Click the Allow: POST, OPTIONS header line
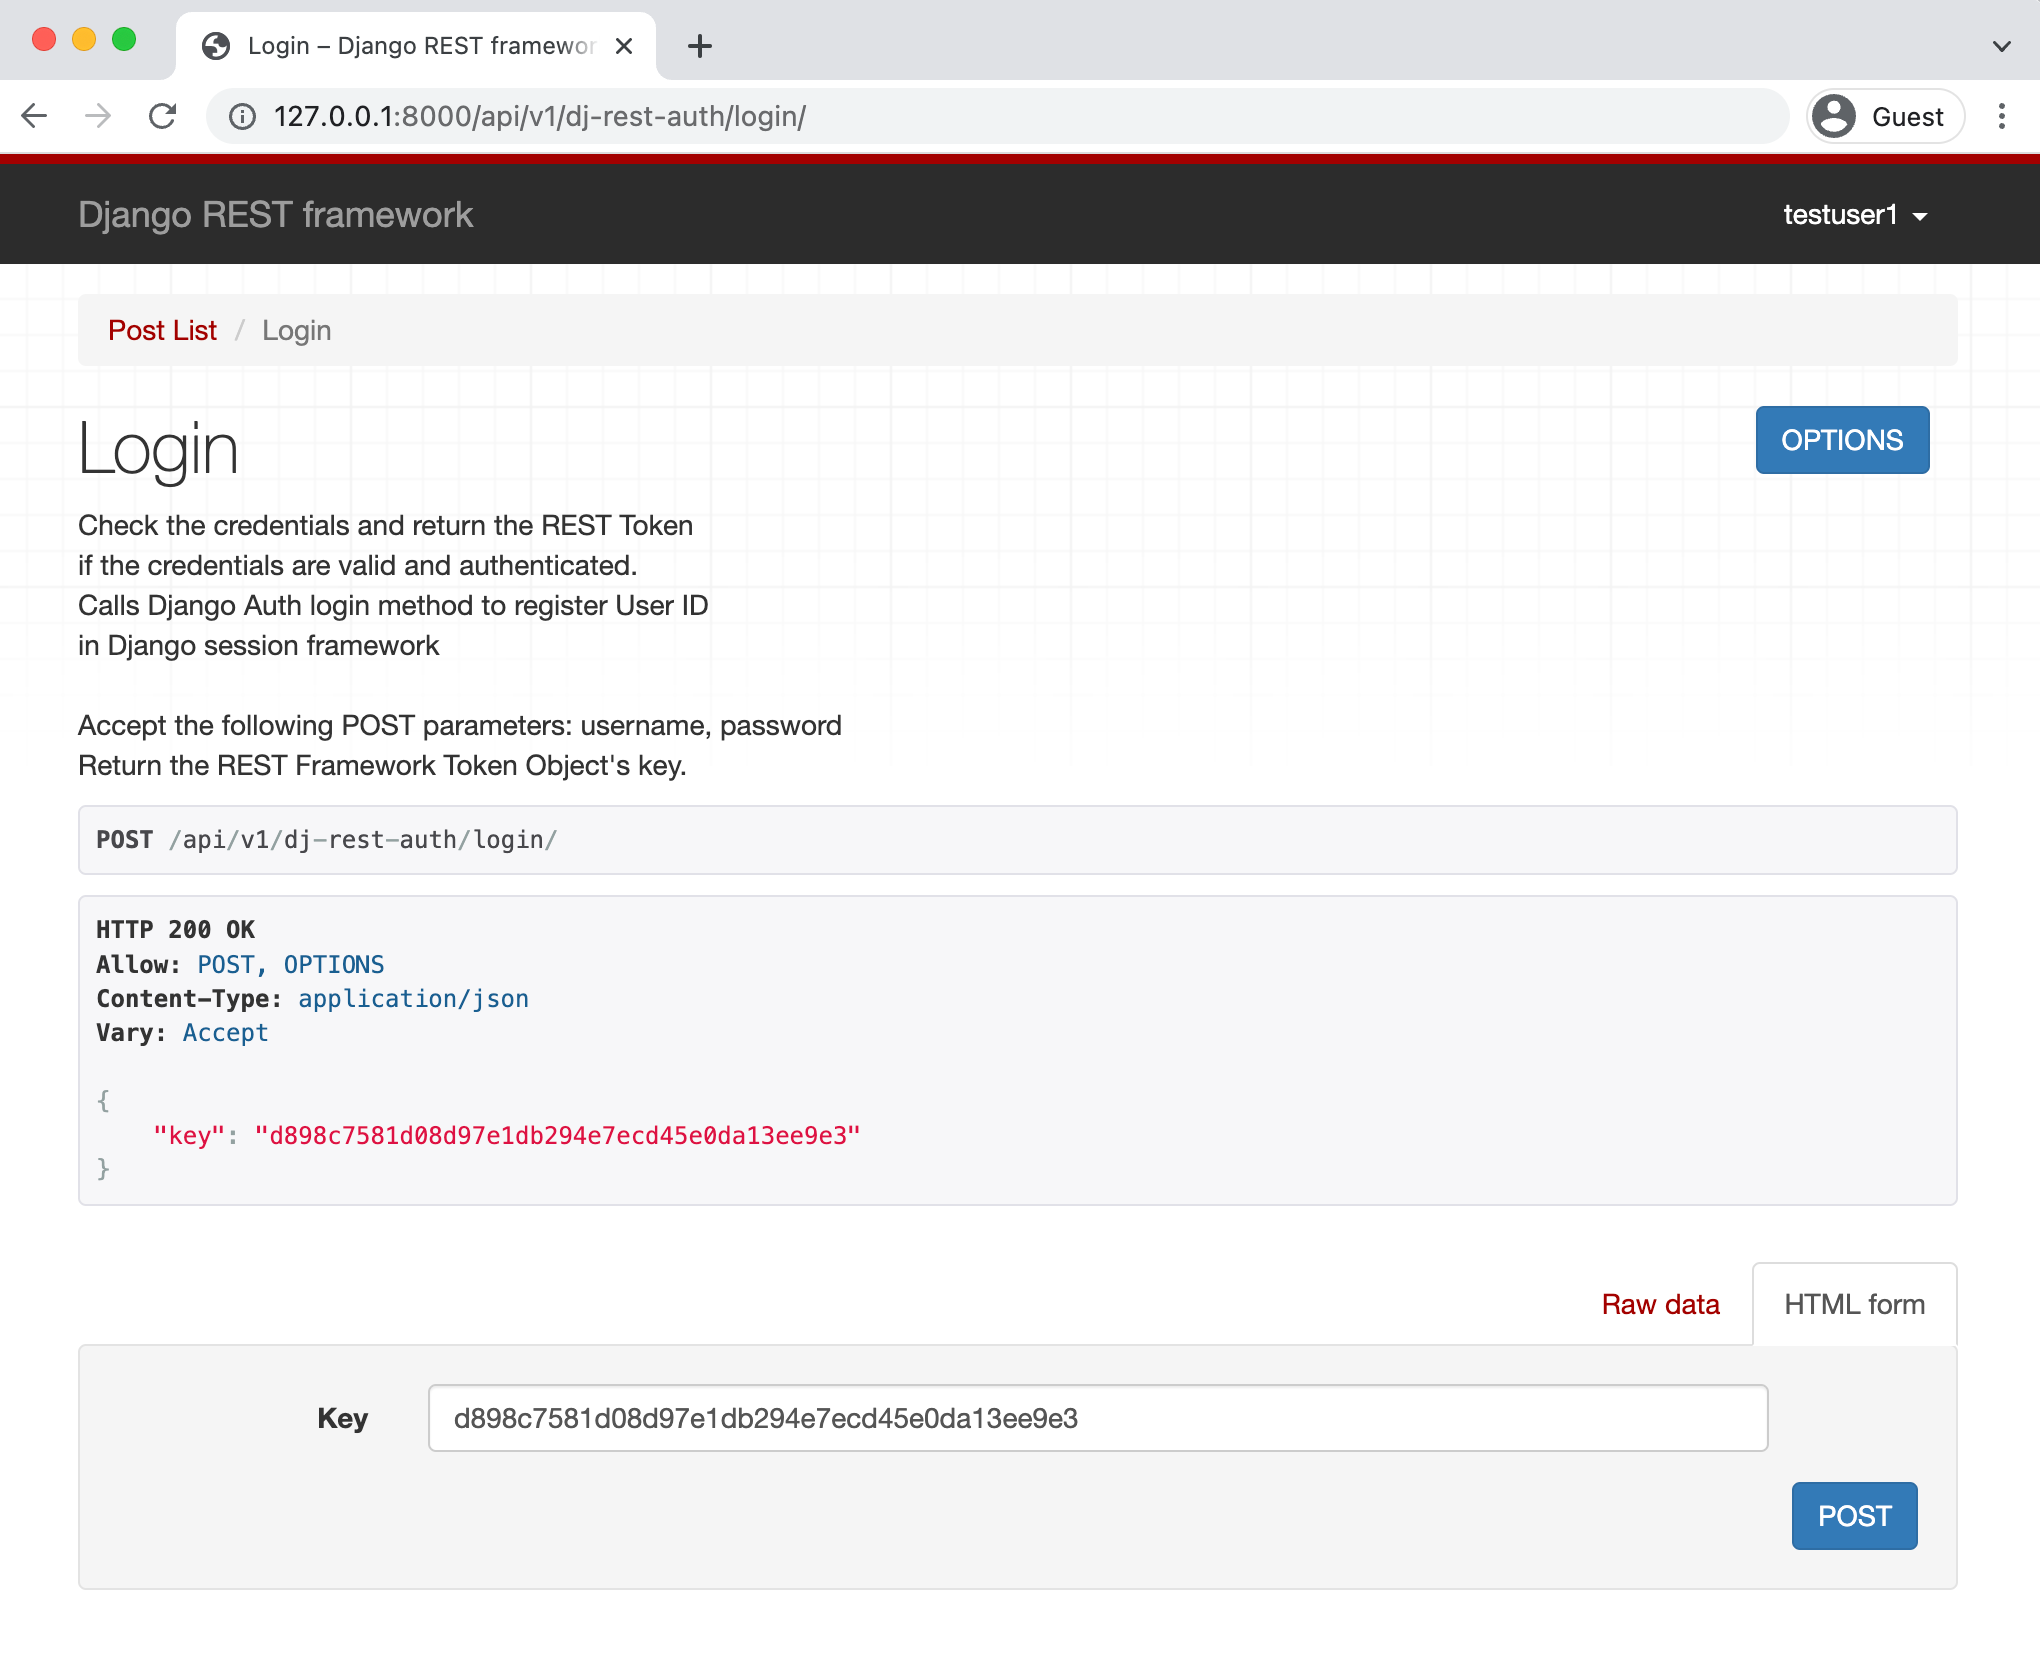Screen dimensions: 2040x1656 coord(240,965)
